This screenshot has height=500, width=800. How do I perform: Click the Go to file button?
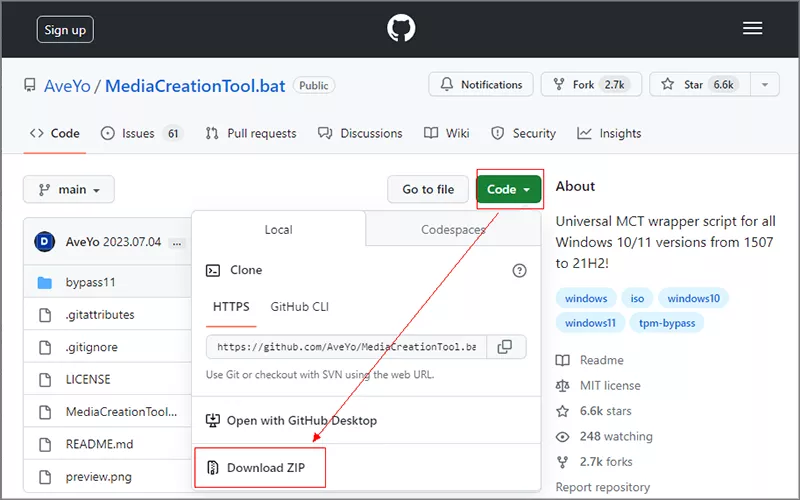tap(428, 190)
